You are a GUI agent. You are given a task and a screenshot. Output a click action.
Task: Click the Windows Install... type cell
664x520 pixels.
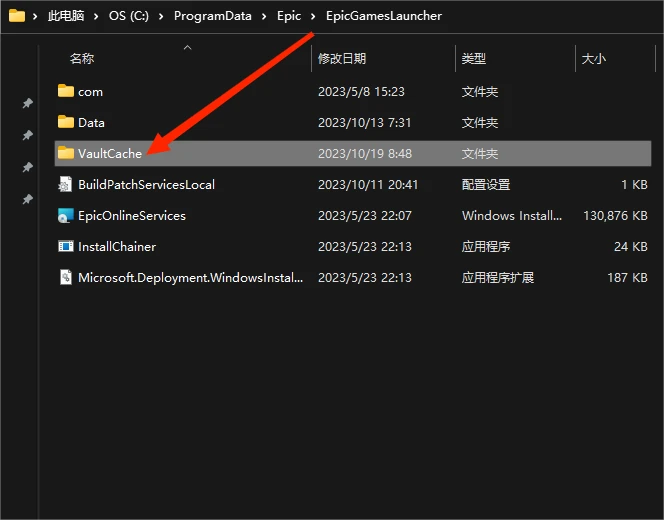click(x=512, y=216)
